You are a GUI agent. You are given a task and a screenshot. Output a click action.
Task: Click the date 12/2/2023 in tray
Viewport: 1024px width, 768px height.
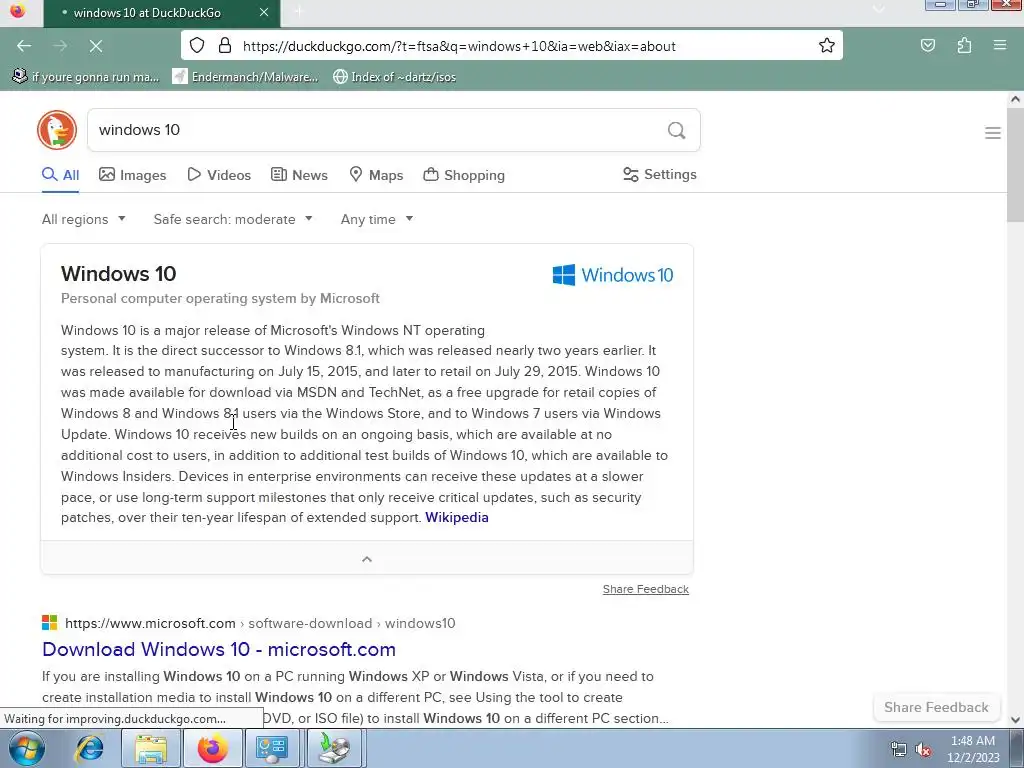[x=973, y=758]
